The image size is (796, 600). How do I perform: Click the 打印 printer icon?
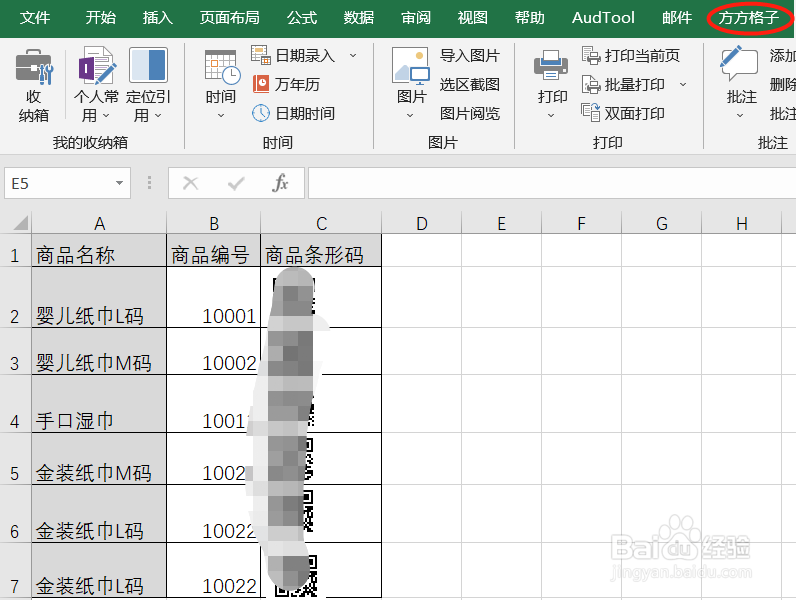click(x=551, y=65)
